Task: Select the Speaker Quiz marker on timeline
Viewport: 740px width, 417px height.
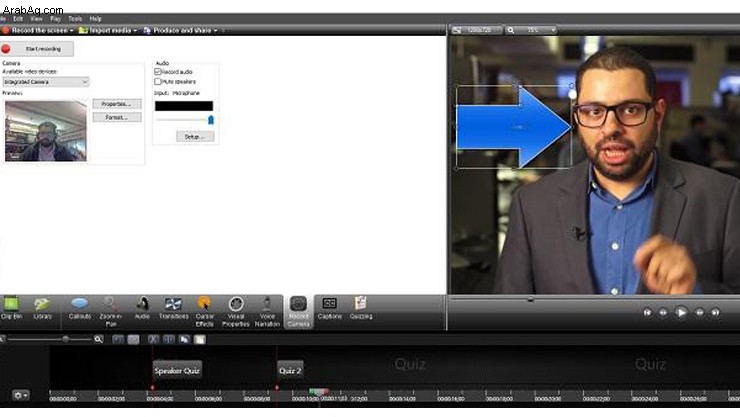Action: pos(178,369)
